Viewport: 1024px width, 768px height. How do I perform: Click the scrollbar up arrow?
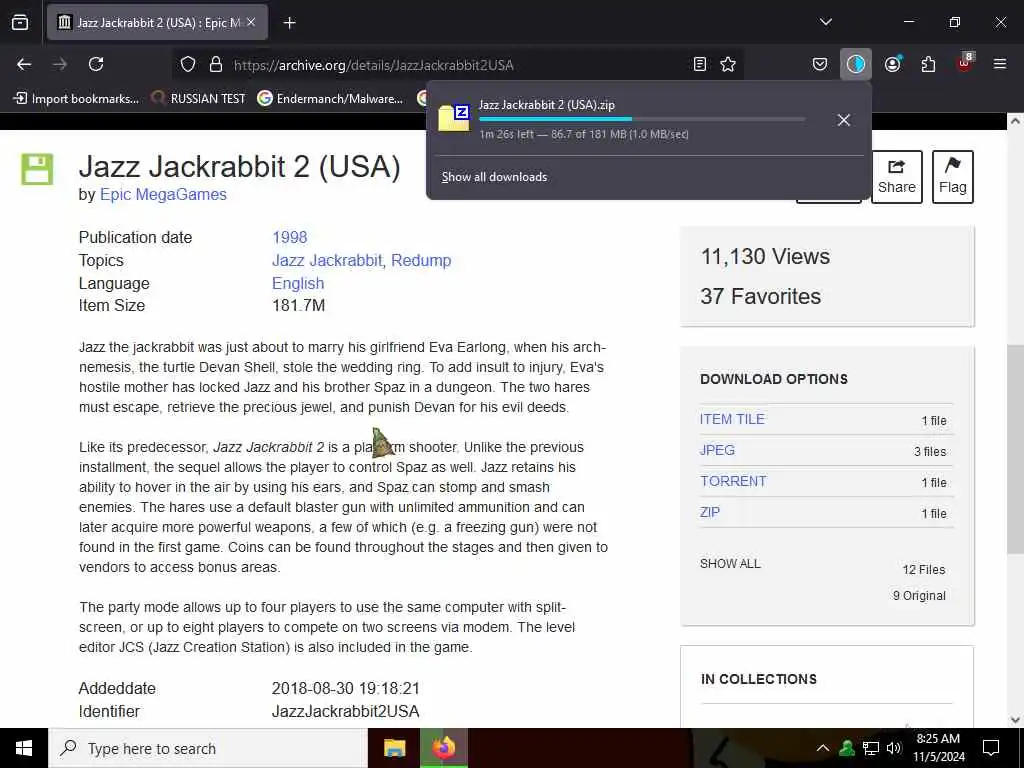(x=1015, y=121)
